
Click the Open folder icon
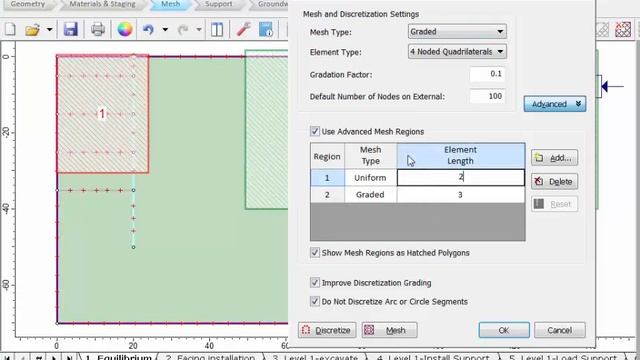click(x=32, y=29)
